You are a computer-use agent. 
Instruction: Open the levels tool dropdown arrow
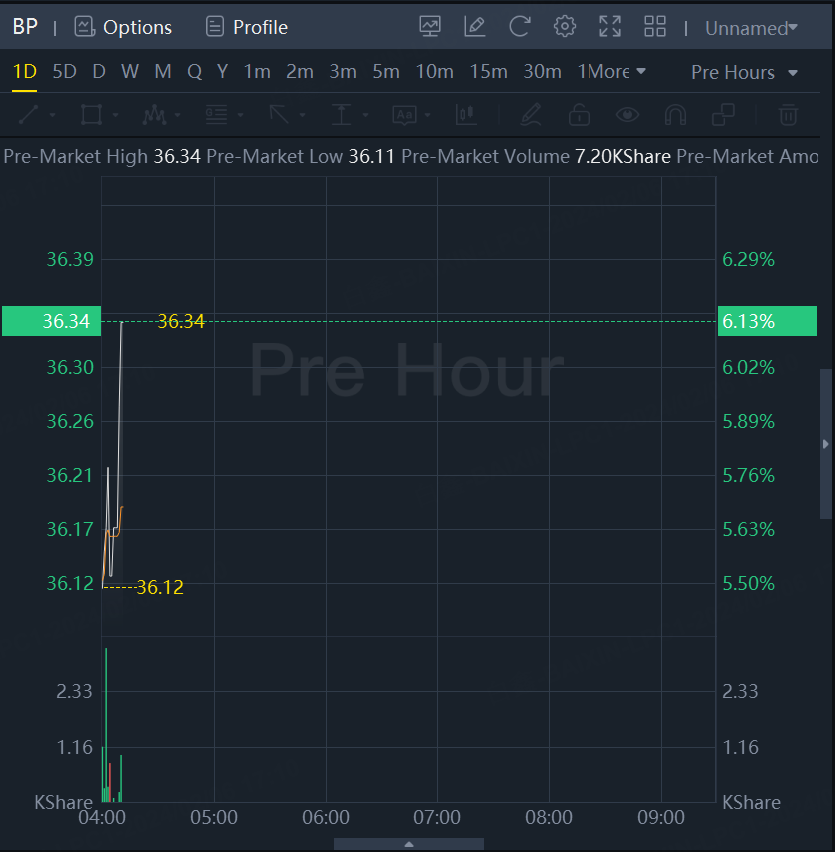240,115
